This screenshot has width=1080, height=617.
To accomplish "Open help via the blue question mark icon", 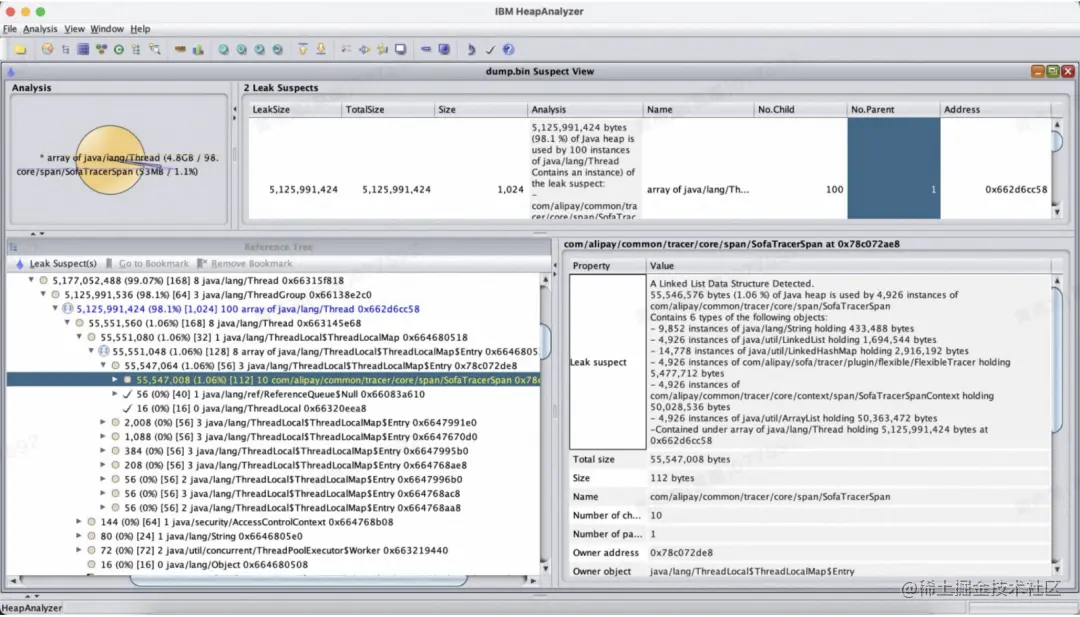I will tap(508, 50).
